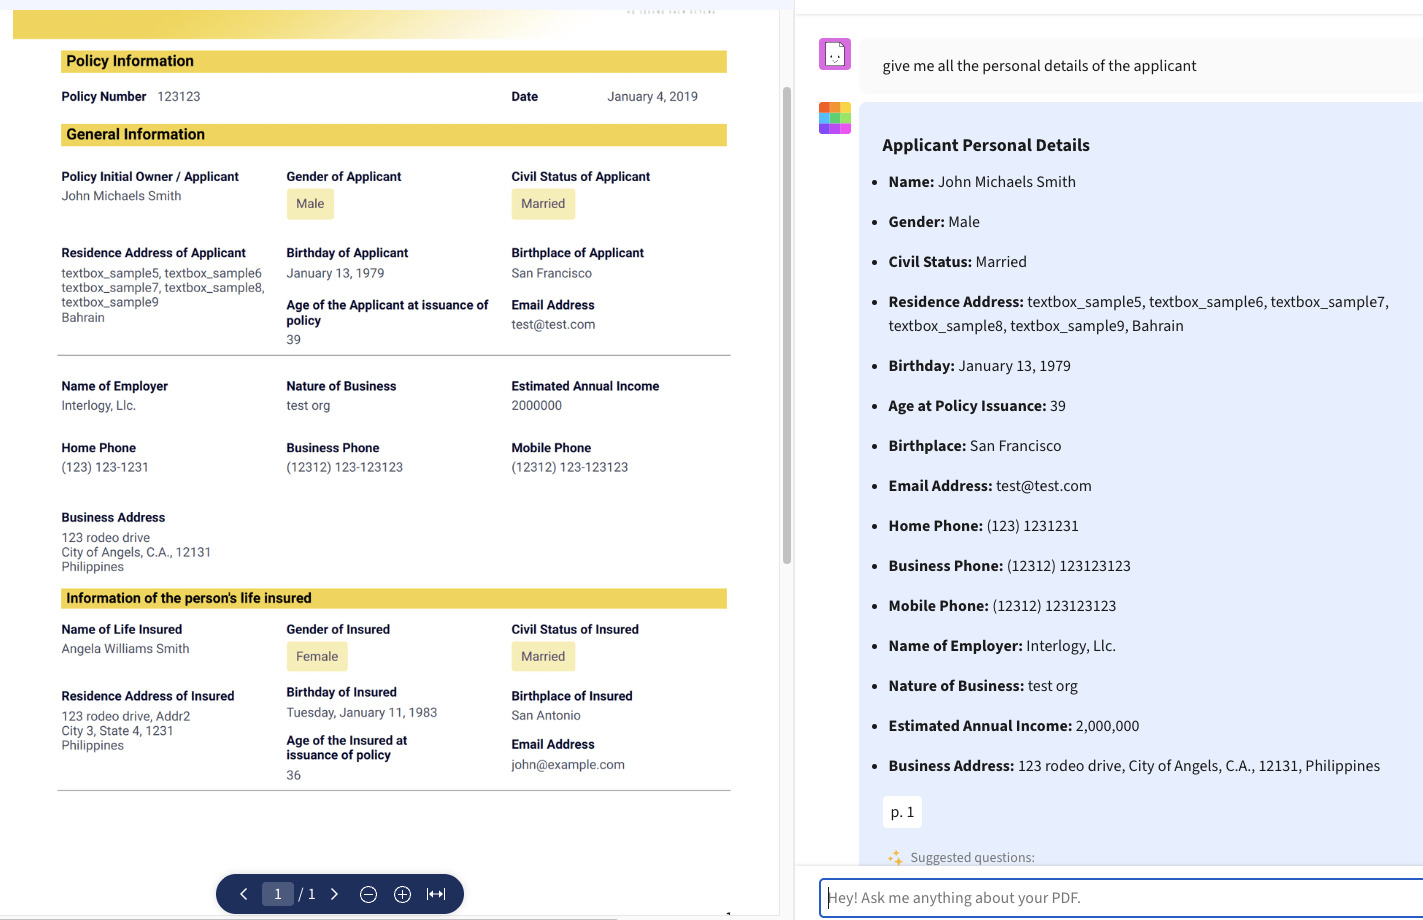The image size is (1423, 920).
Task: Go to the next PDF page
Action: tap(334, 894)
